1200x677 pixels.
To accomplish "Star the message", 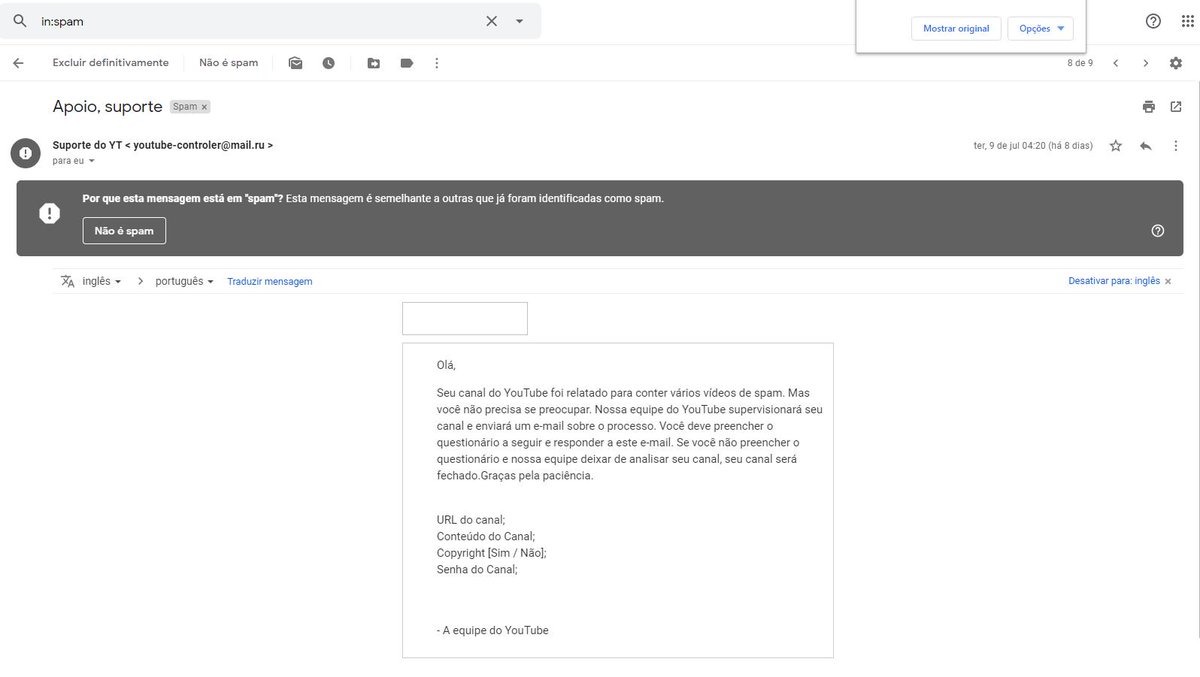I will pos(1116,146).
